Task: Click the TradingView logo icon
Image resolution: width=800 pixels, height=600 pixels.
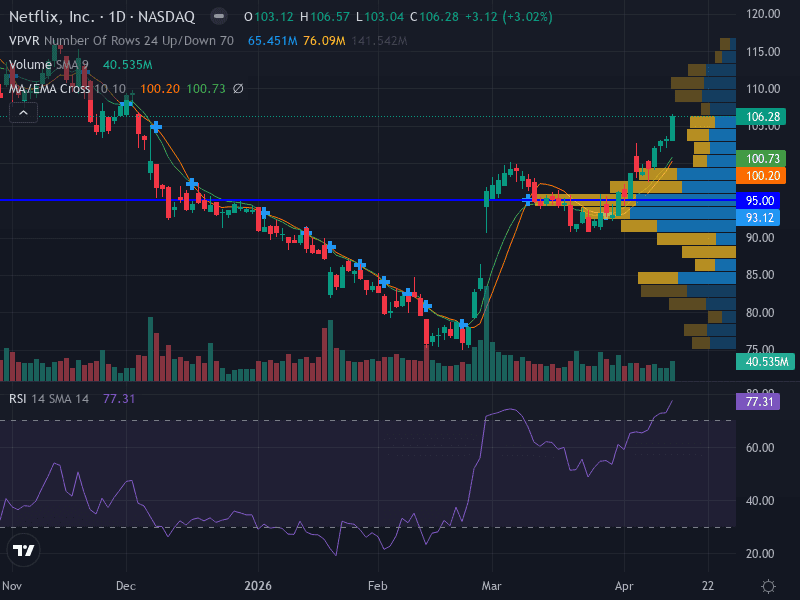Action: [23, 550]
